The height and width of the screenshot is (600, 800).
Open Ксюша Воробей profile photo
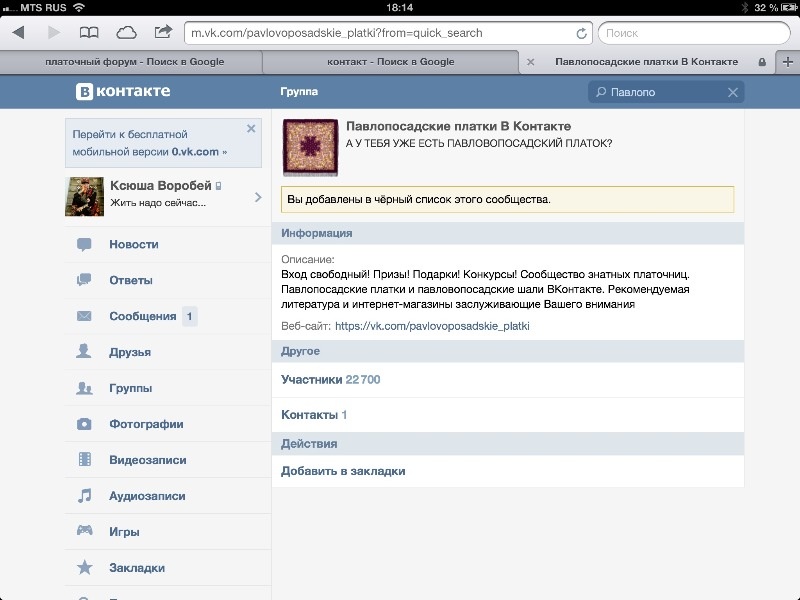[x=85, y=196]
